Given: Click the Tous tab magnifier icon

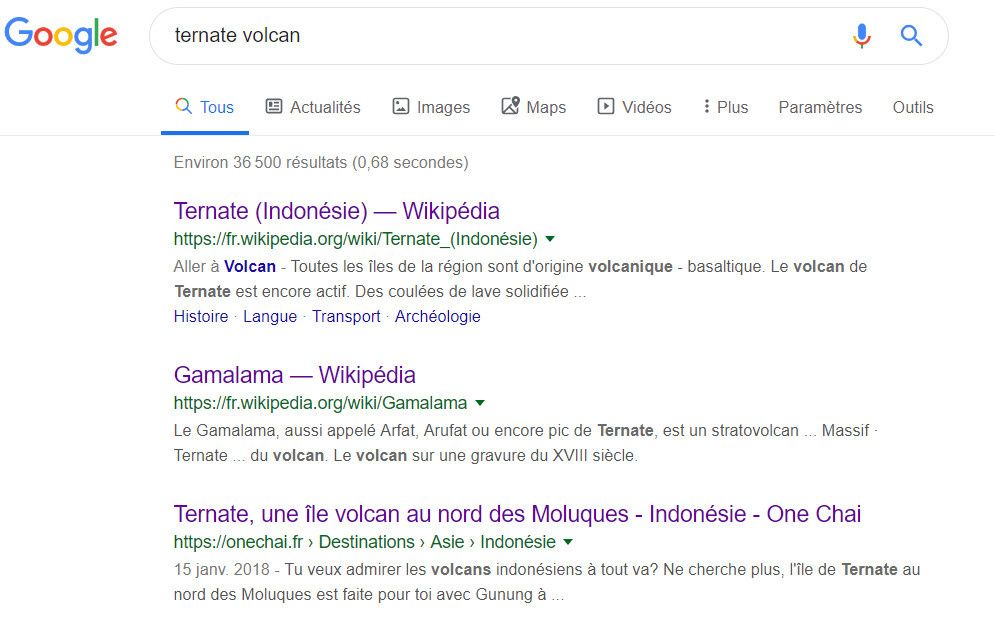Looking at the screenshot, I should tap(183, 106).
